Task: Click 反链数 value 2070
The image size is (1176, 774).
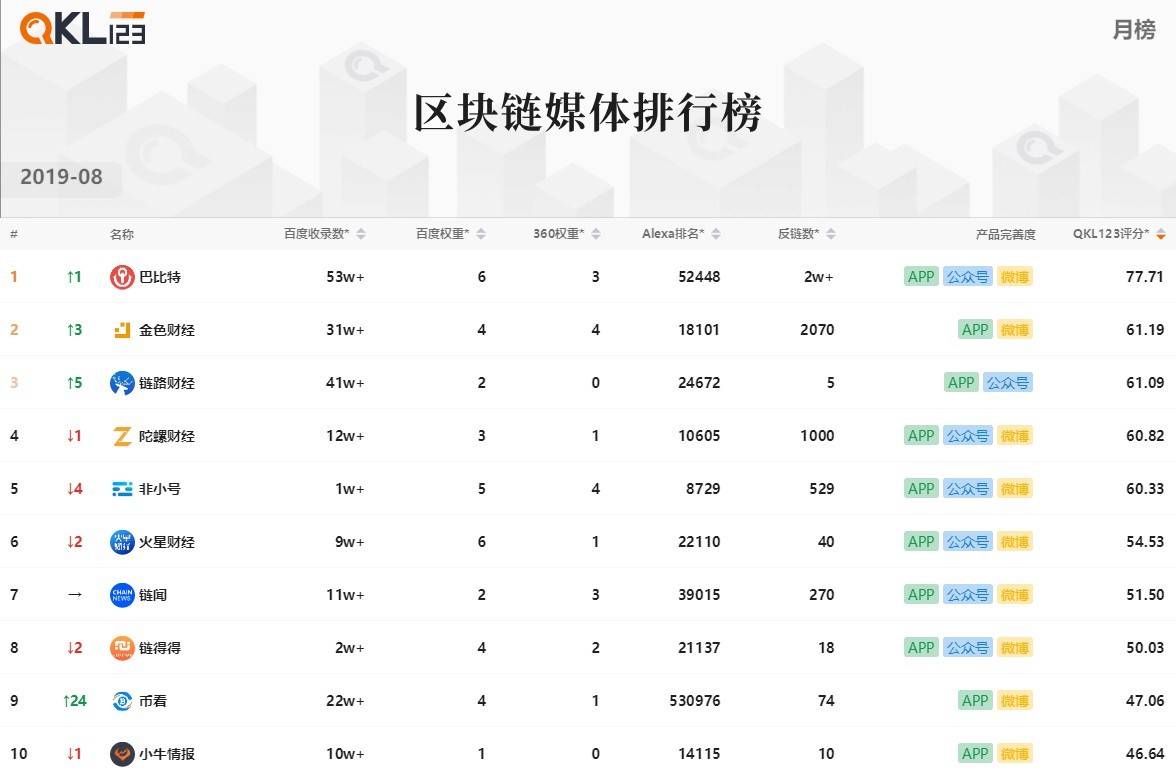Action: [817, 330]
